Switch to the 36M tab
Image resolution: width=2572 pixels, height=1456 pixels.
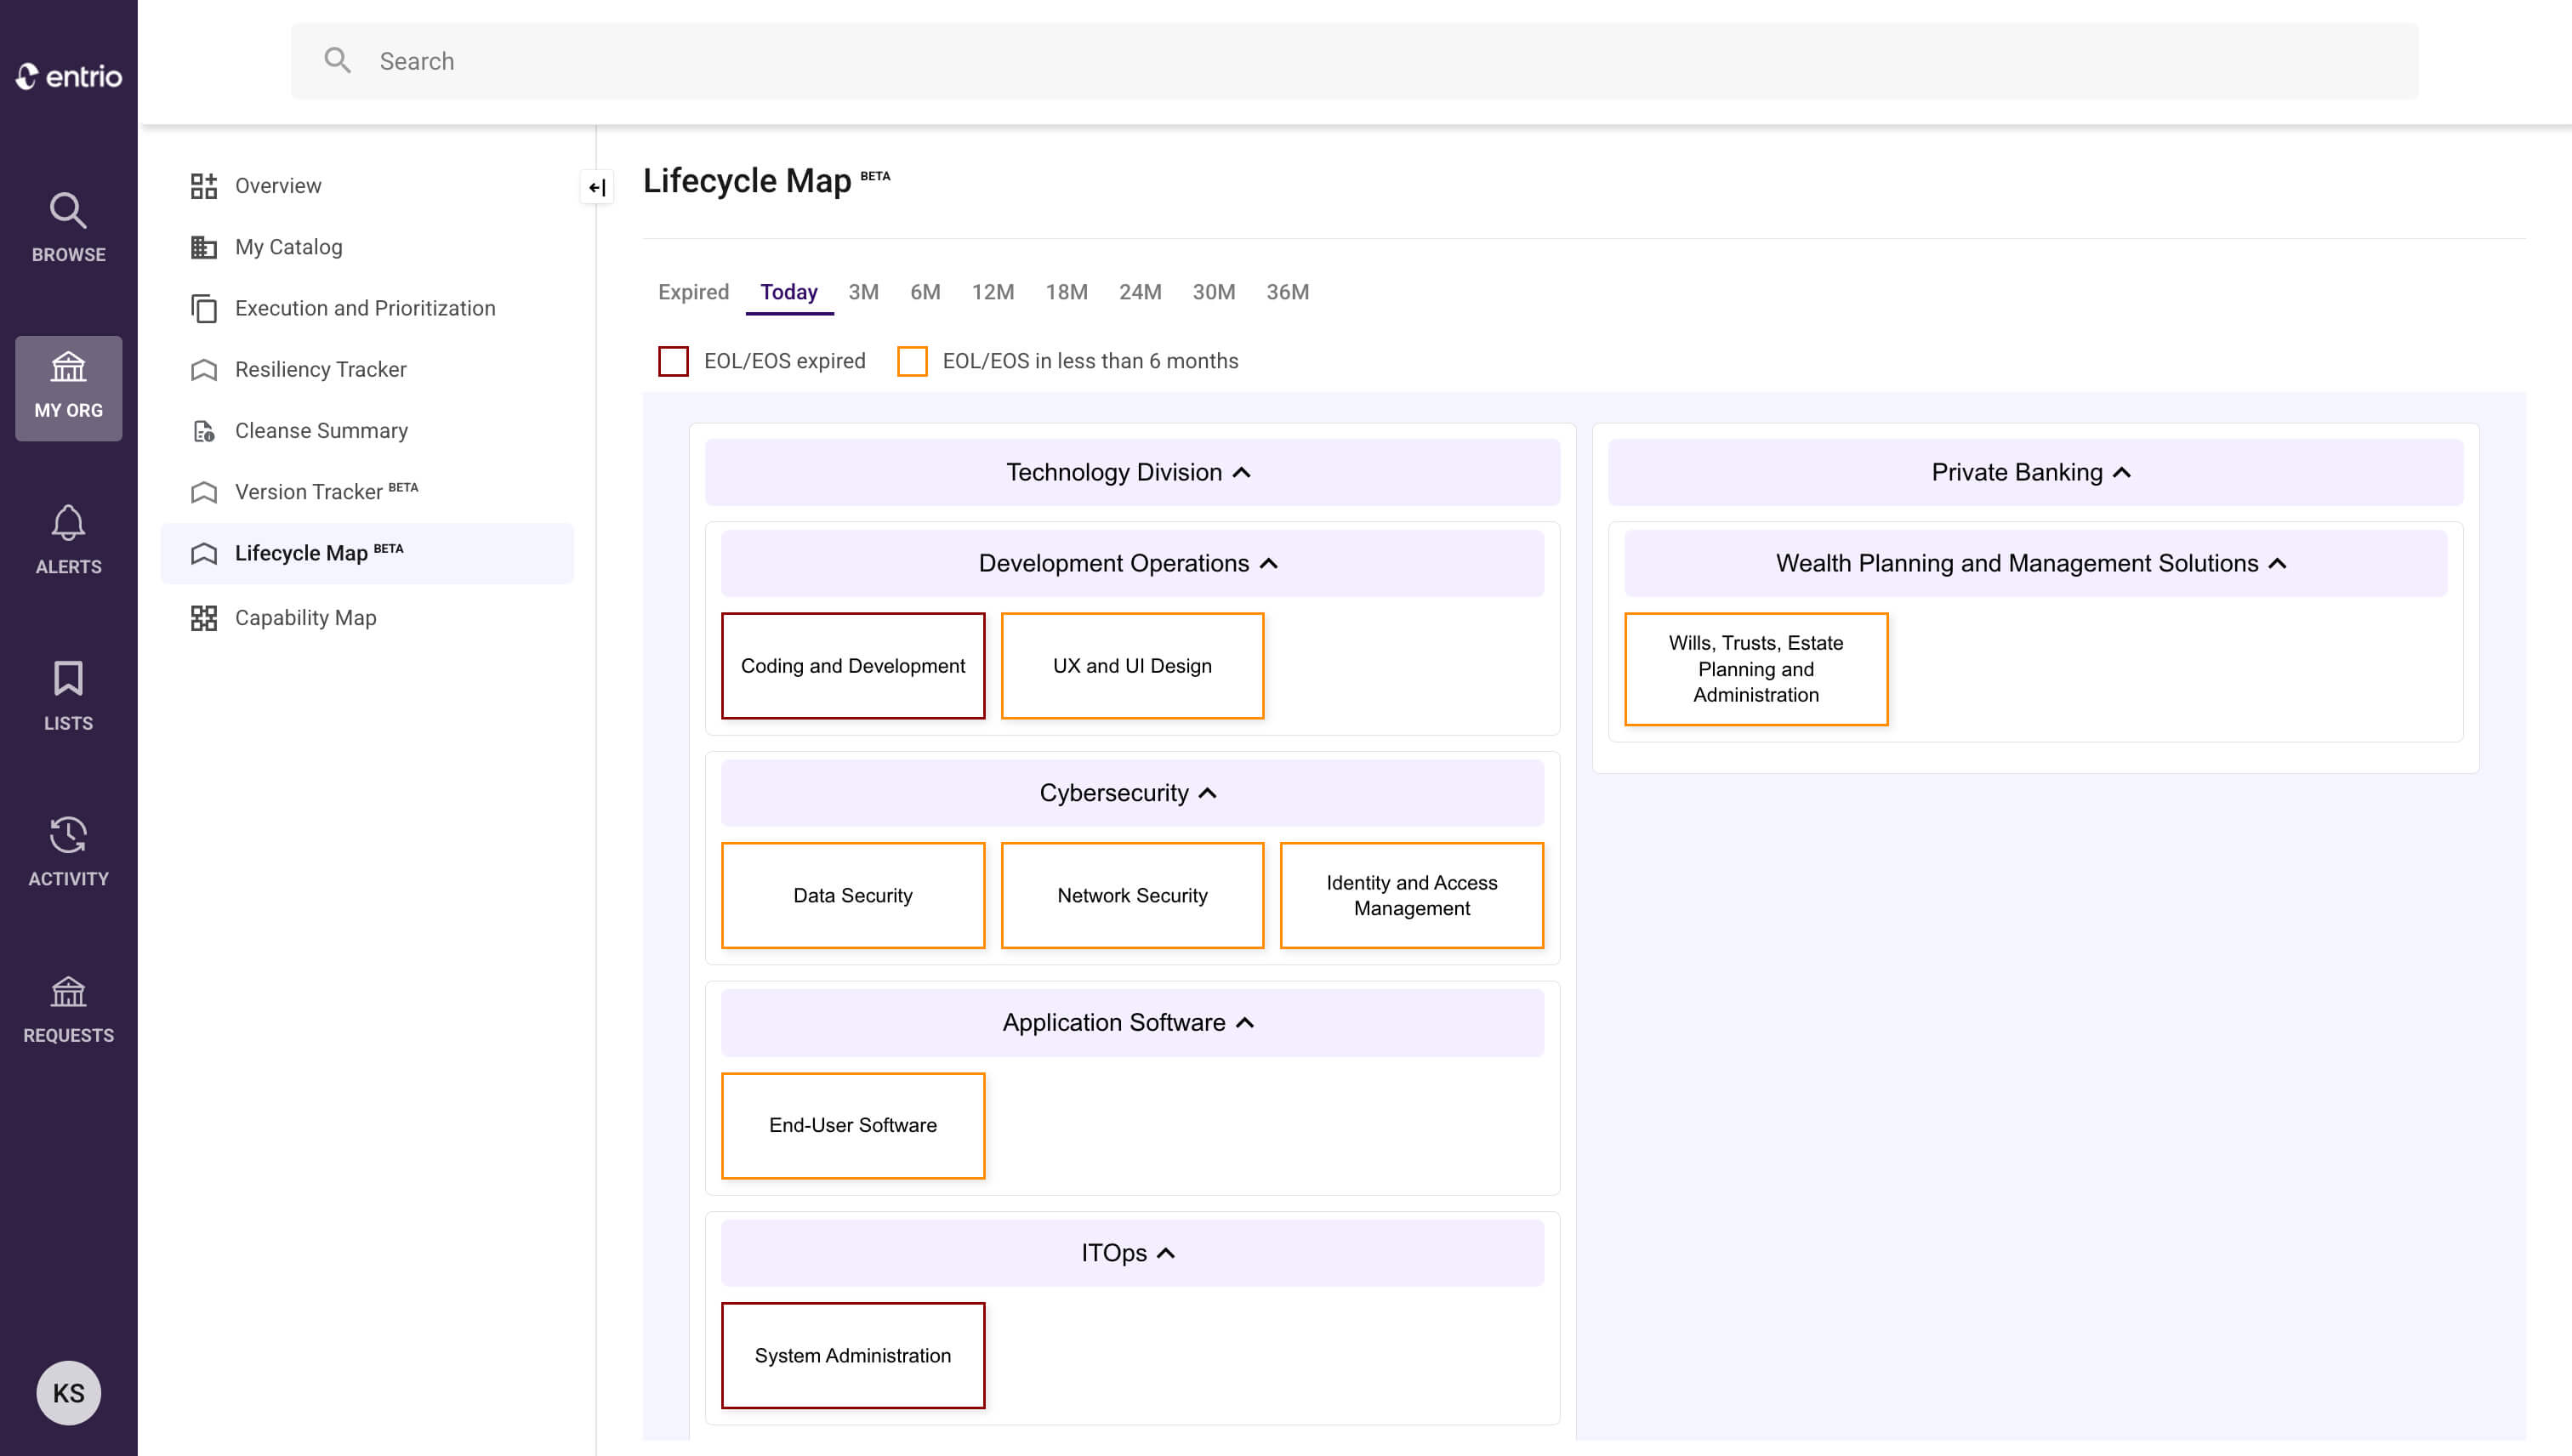1287,292
